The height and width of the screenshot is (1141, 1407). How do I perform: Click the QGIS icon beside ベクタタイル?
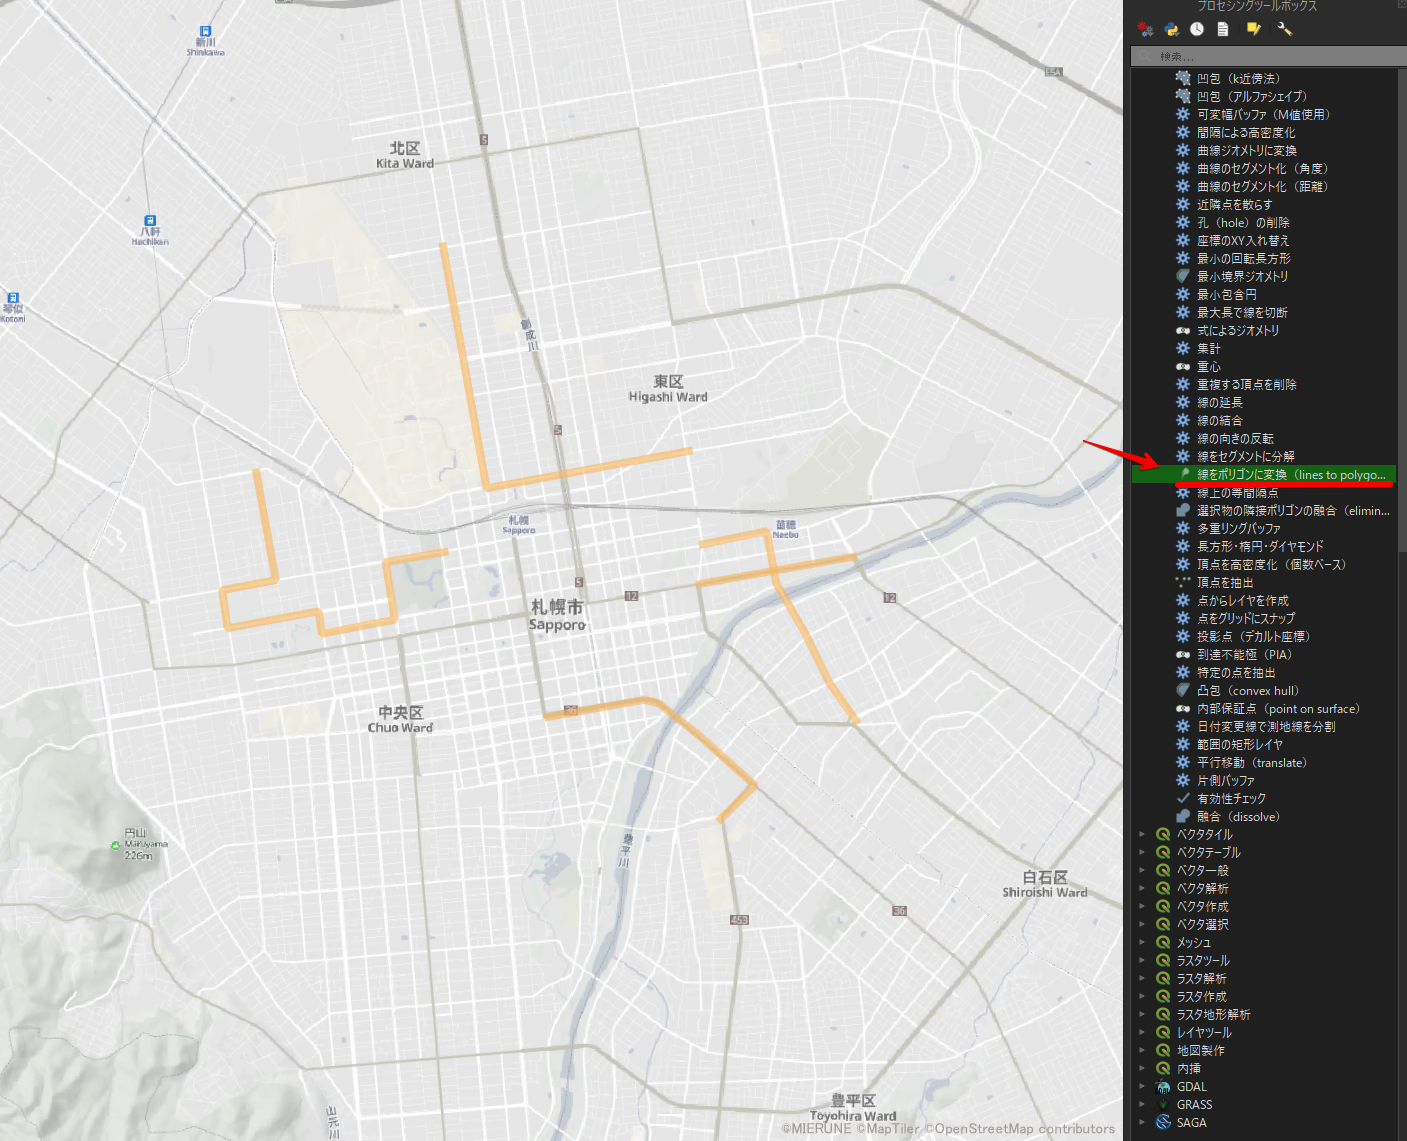1163,834
